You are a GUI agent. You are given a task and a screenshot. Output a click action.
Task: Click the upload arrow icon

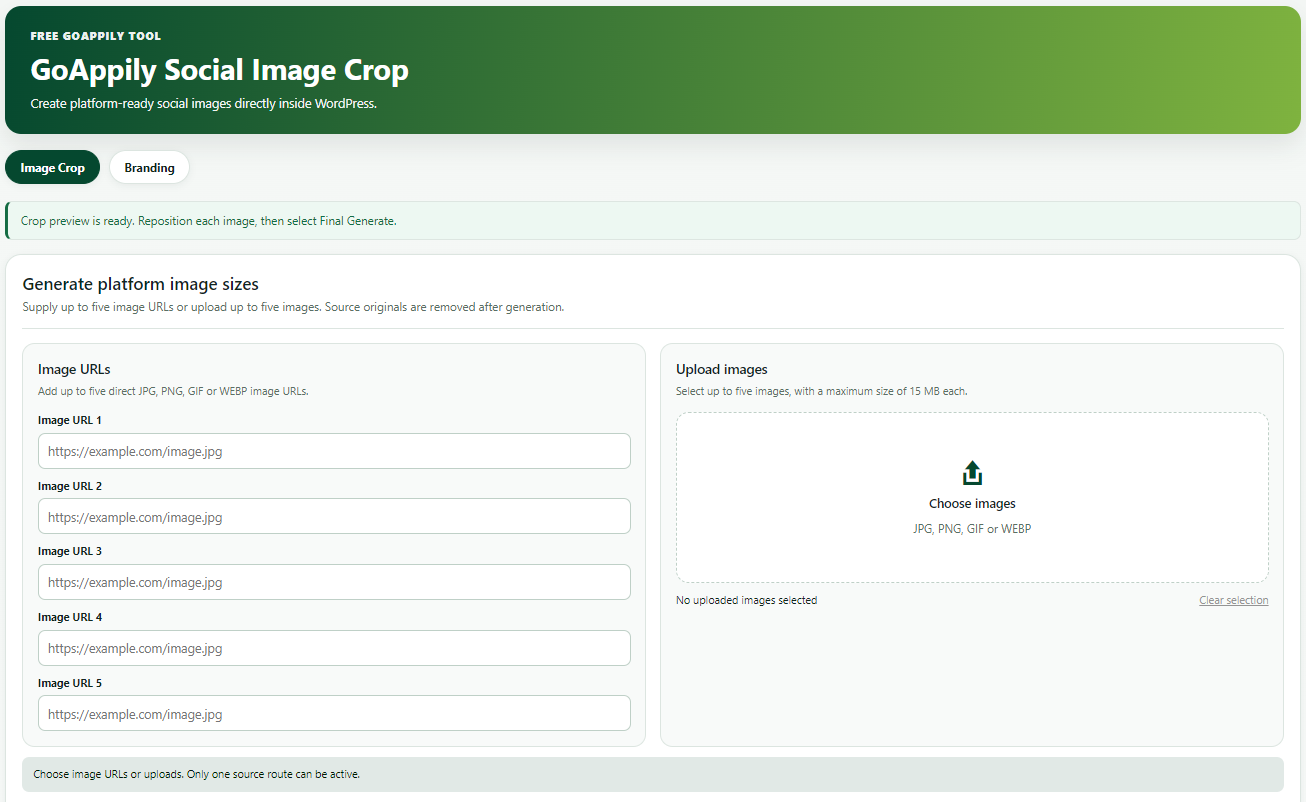[x=972, y=473]
